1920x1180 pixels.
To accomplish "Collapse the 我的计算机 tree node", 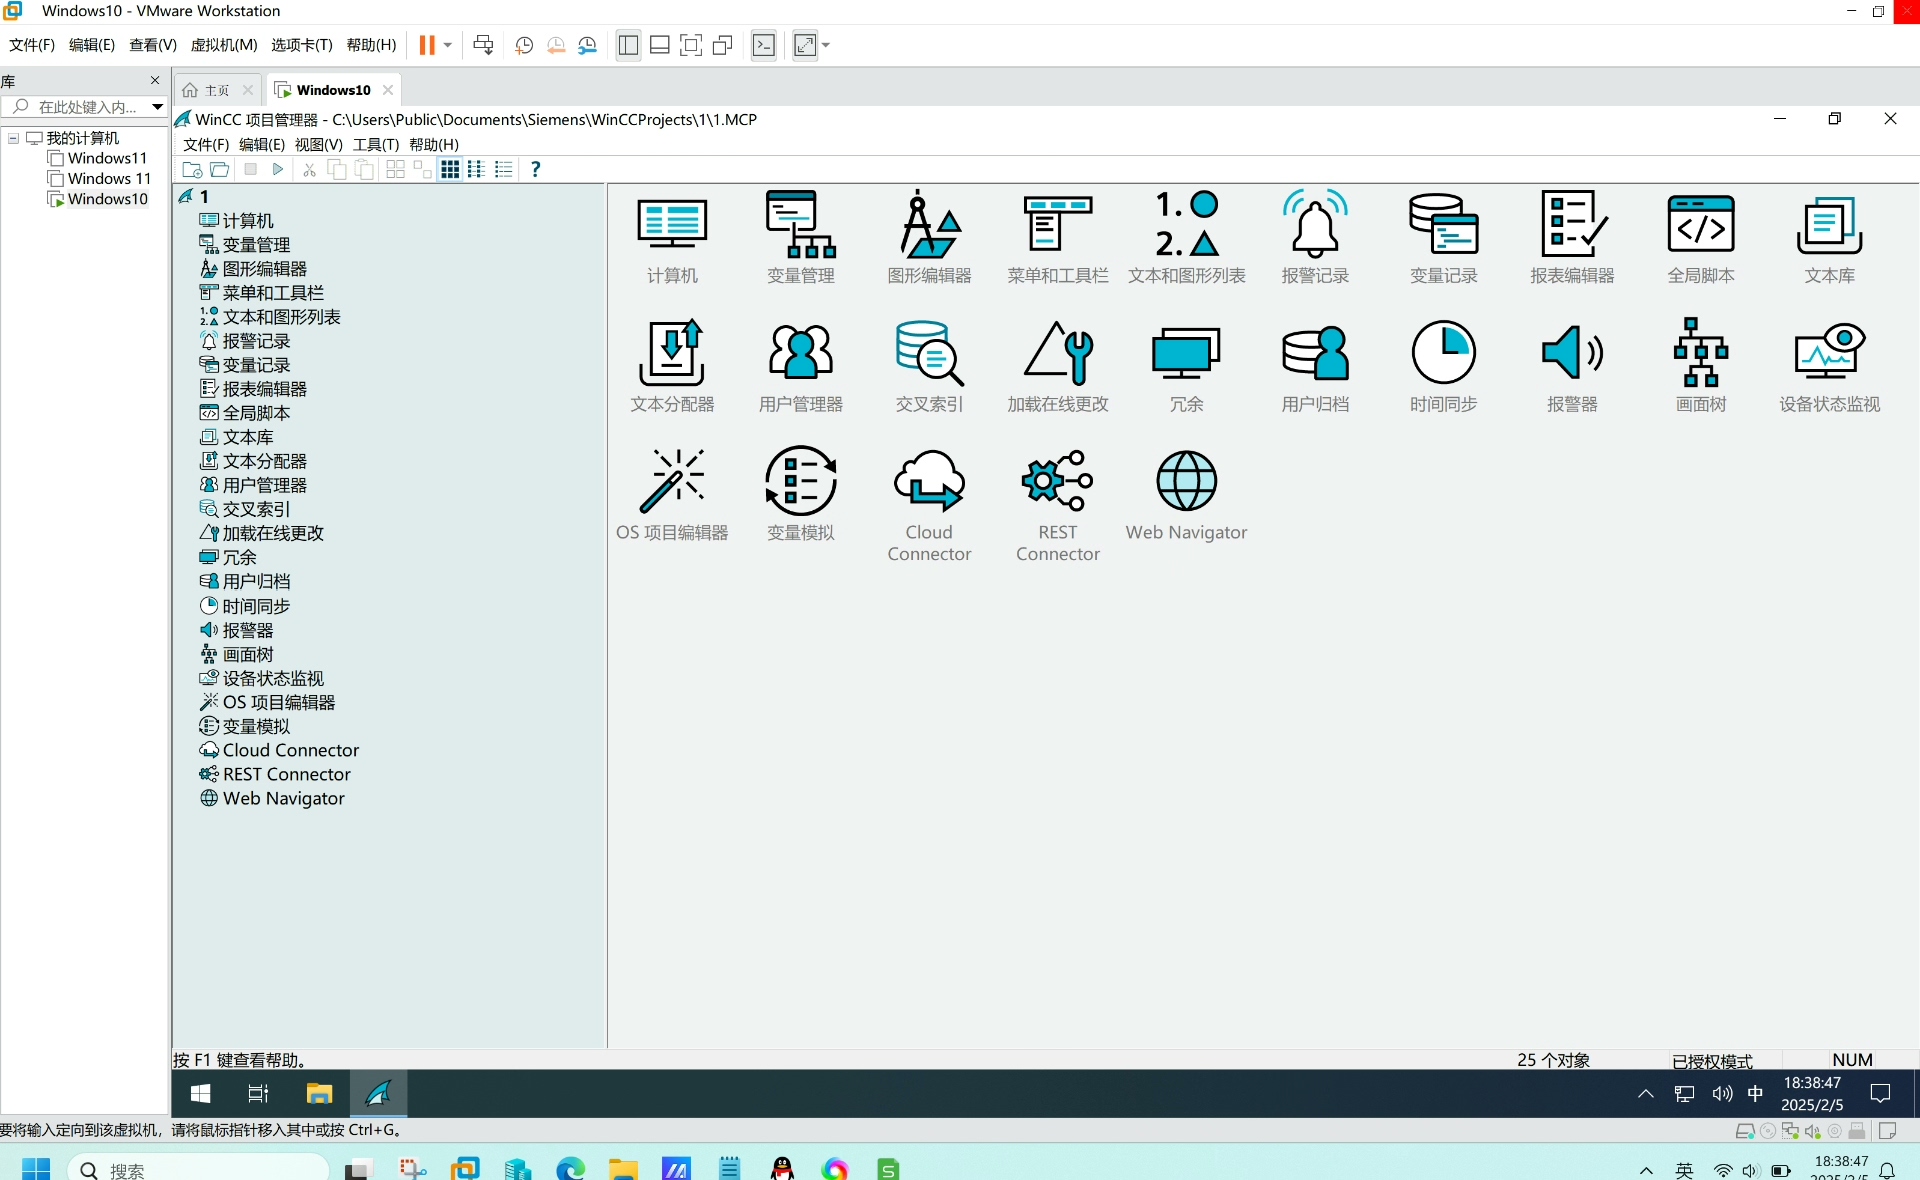I will tap(13, 138).
